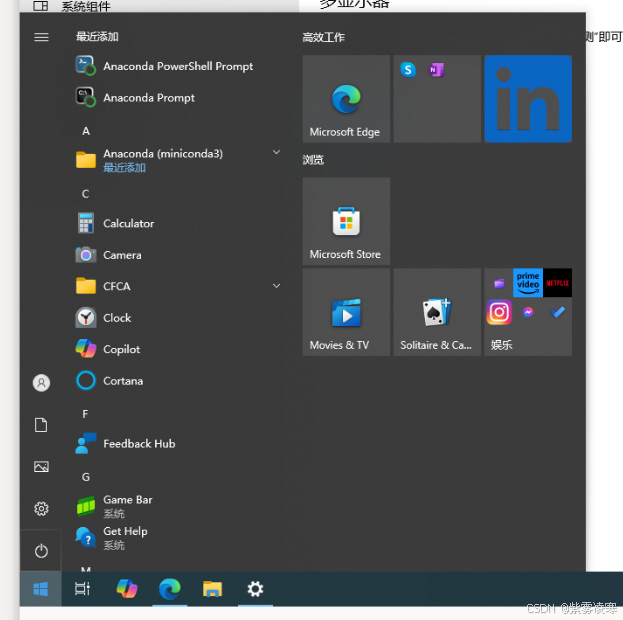Launch the Movies & TV tile
623x620 pixels.
tap(346, 312)
